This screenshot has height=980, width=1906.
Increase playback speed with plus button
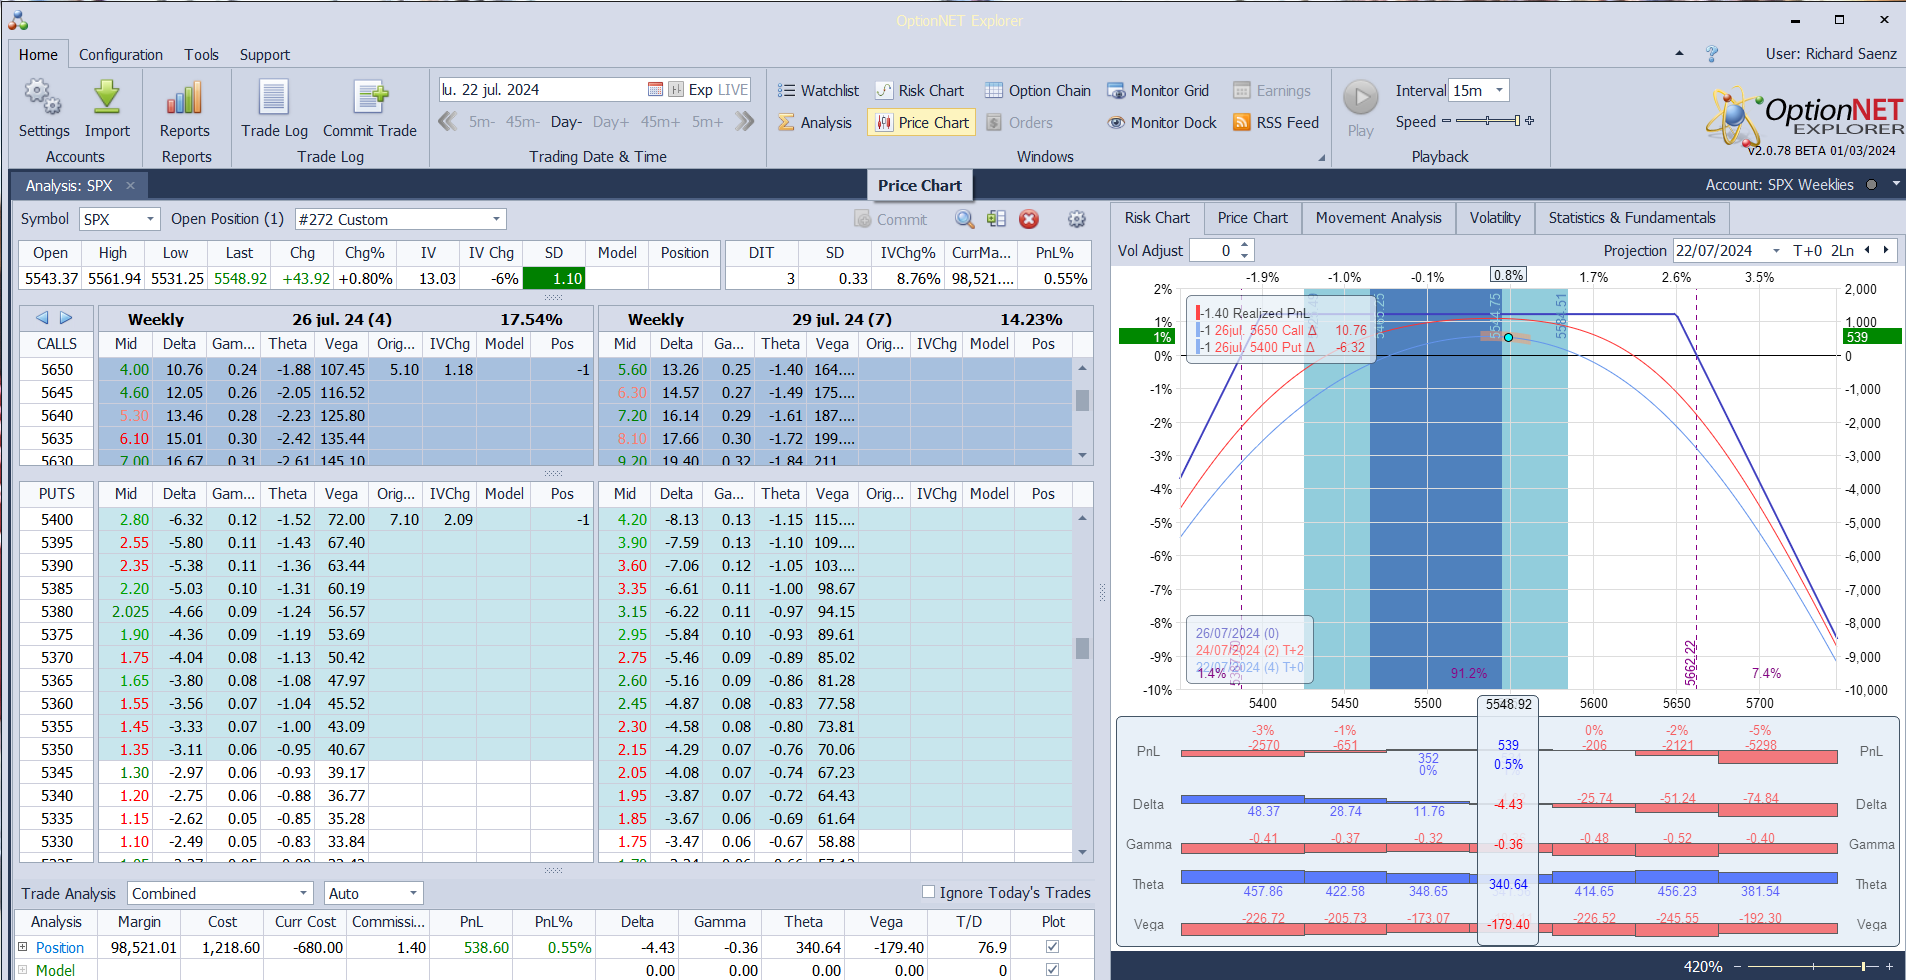[x=1530, y=121]
